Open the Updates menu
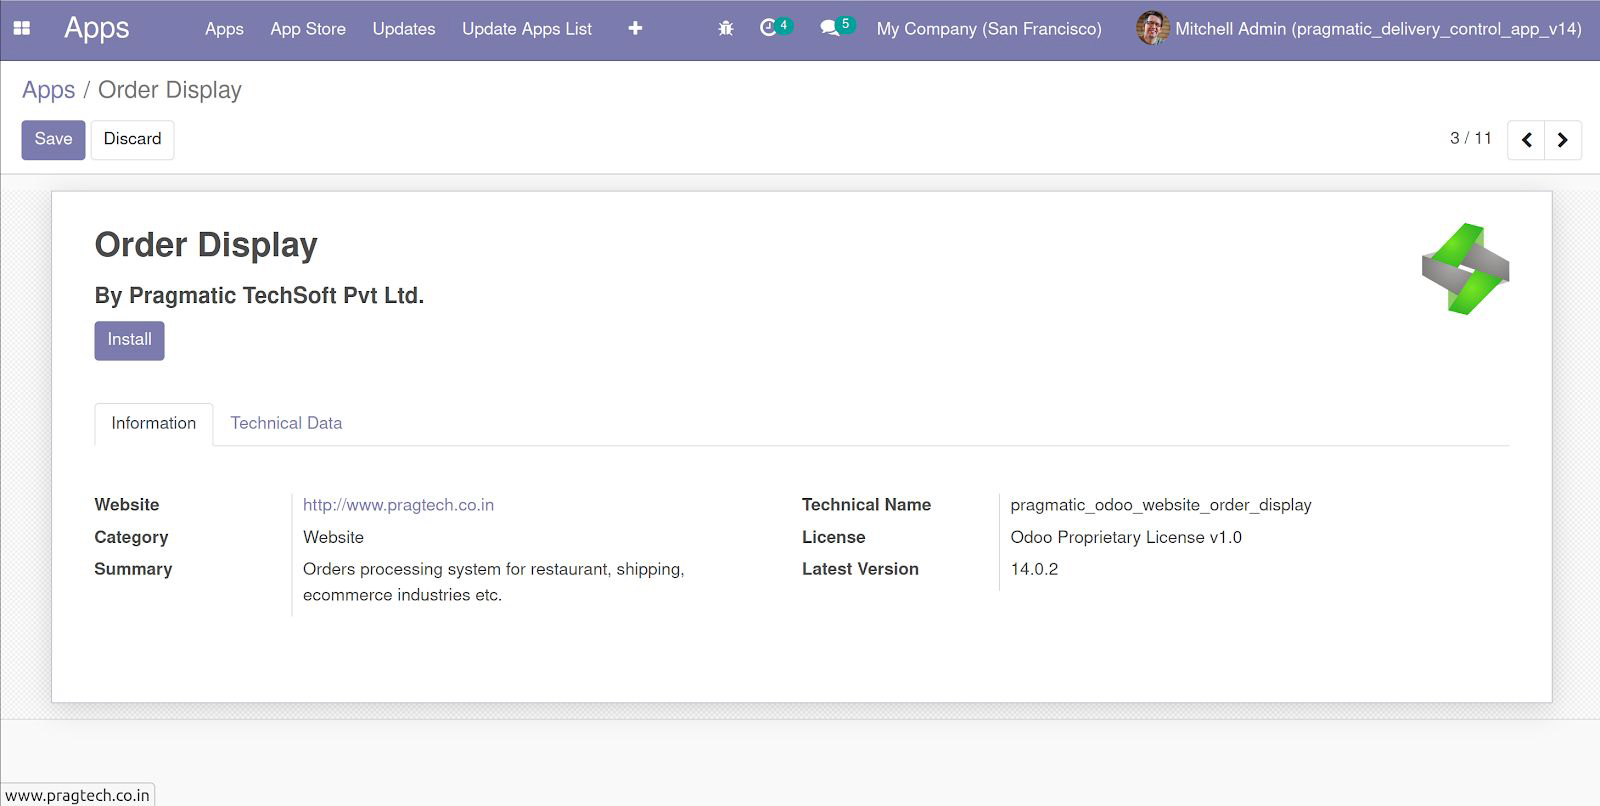1600x806 pixels. (404, 29)
